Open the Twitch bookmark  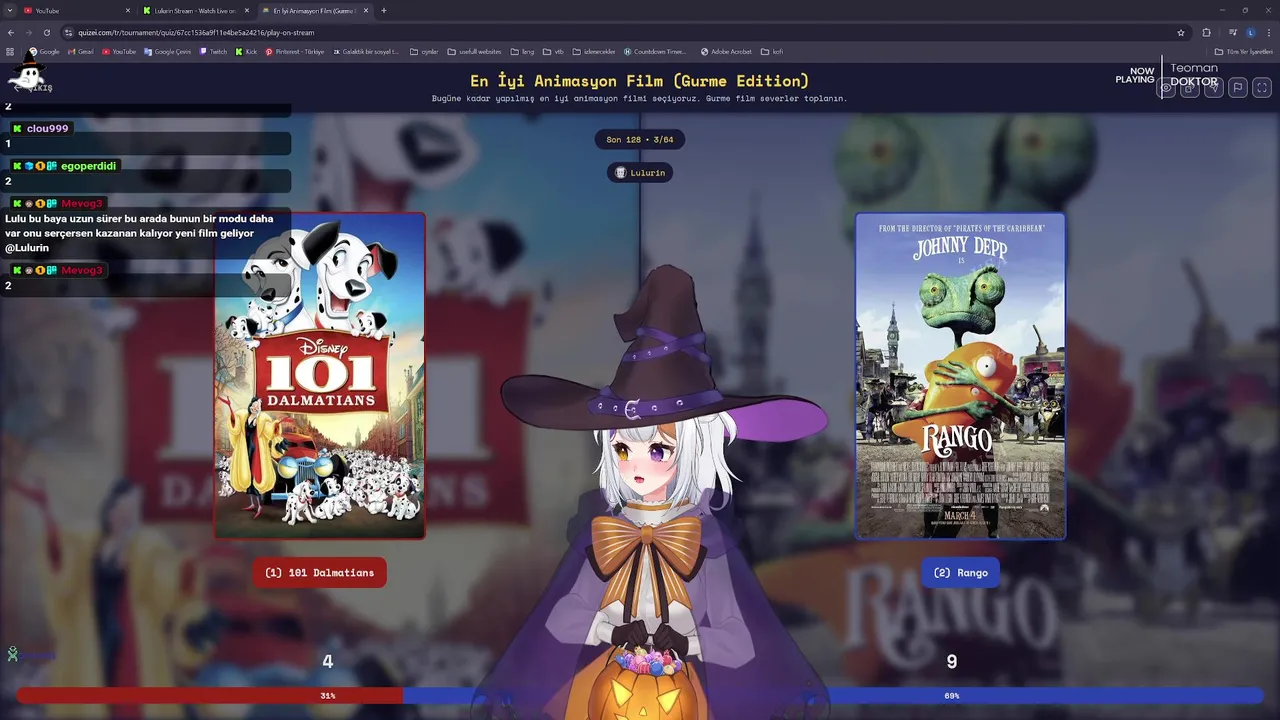213,51
